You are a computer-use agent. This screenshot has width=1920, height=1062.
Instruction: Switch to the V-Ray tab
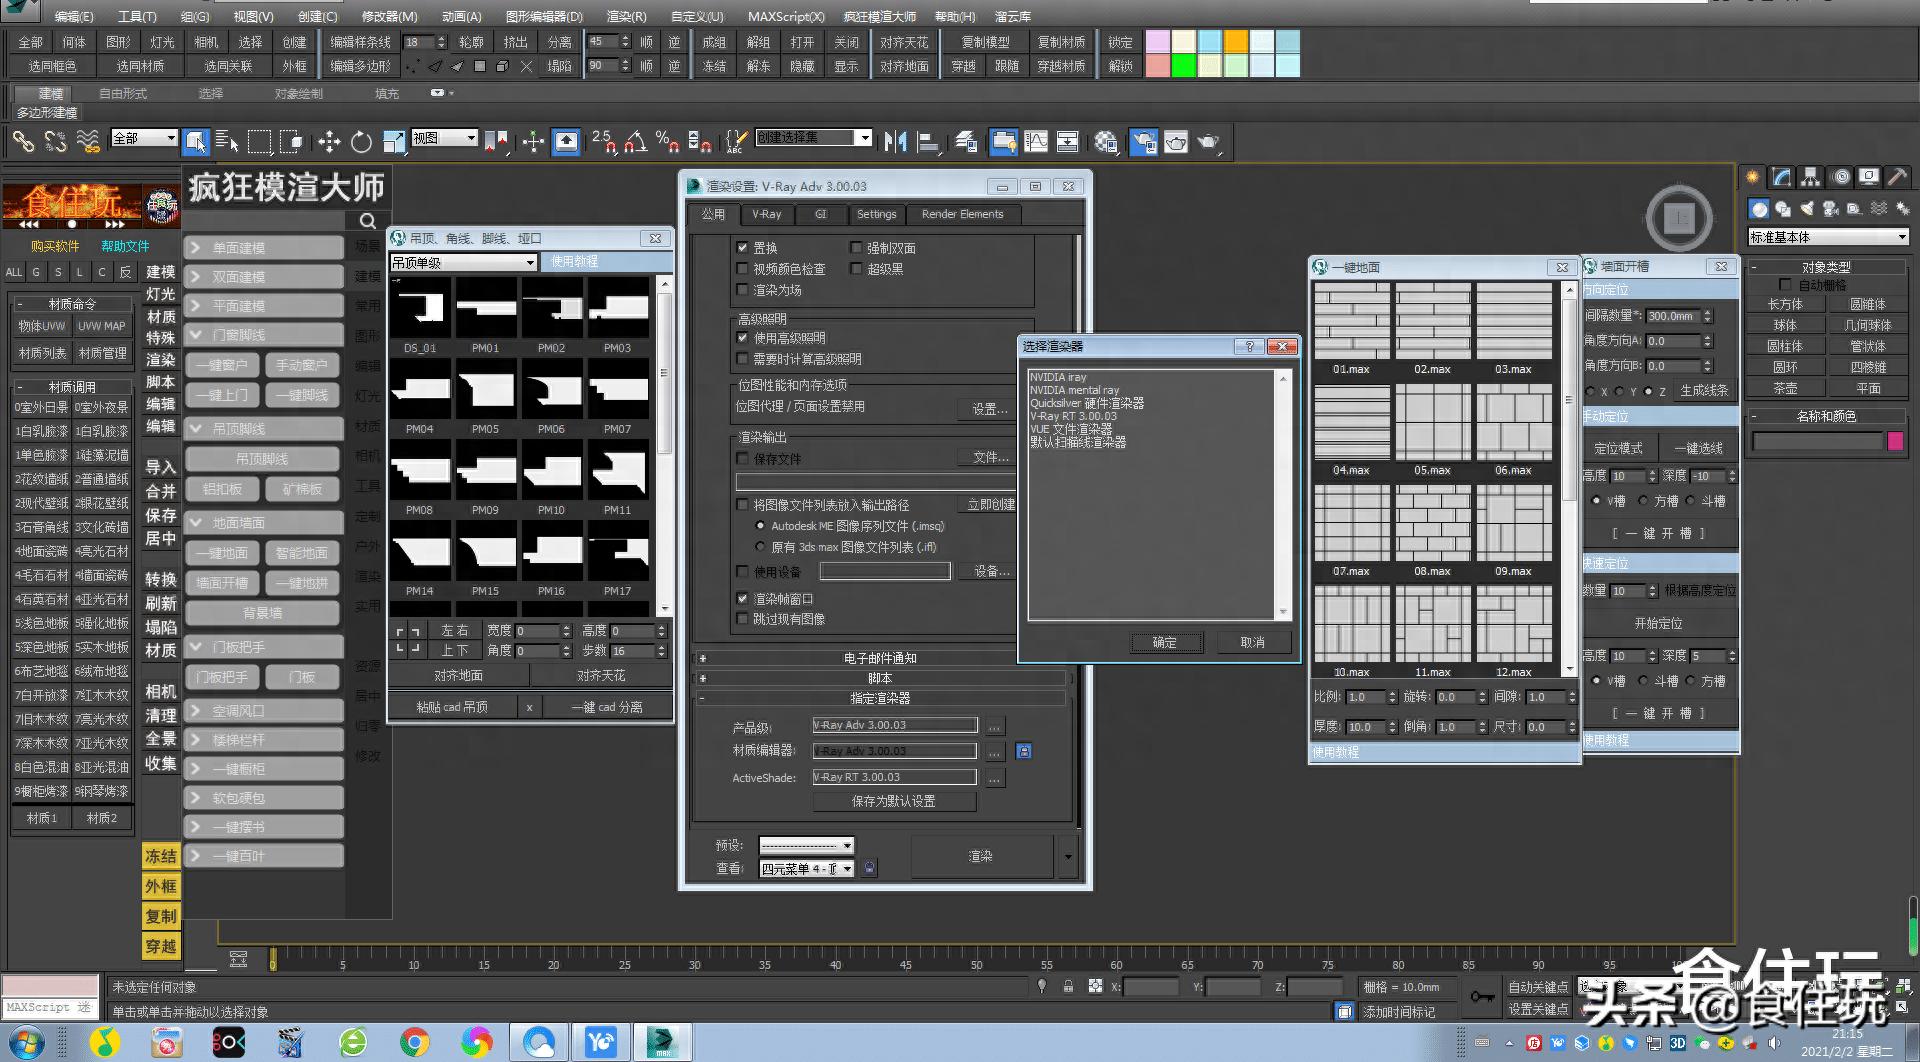[767, 214]
